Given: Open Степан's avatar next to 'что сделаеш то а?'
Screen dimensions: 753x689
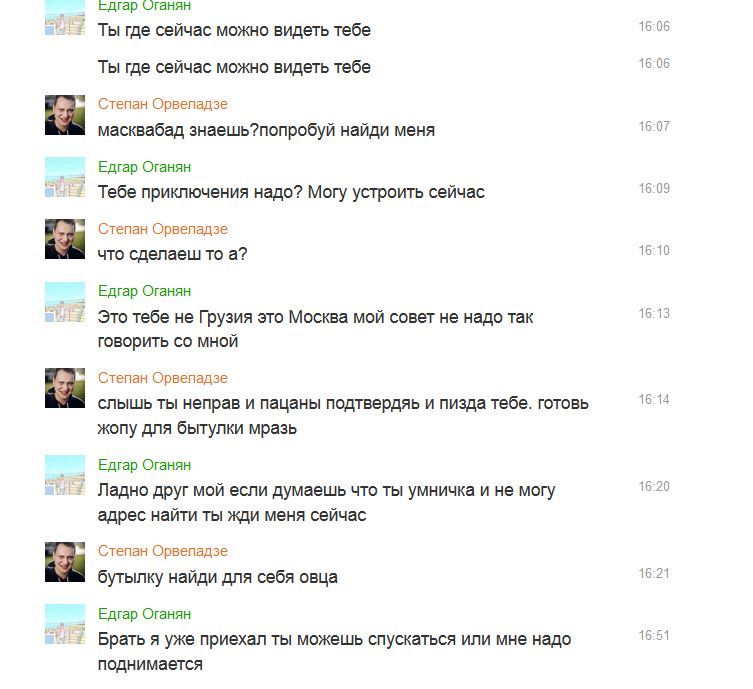Looking at the screenshot, I should pos(65,239).
